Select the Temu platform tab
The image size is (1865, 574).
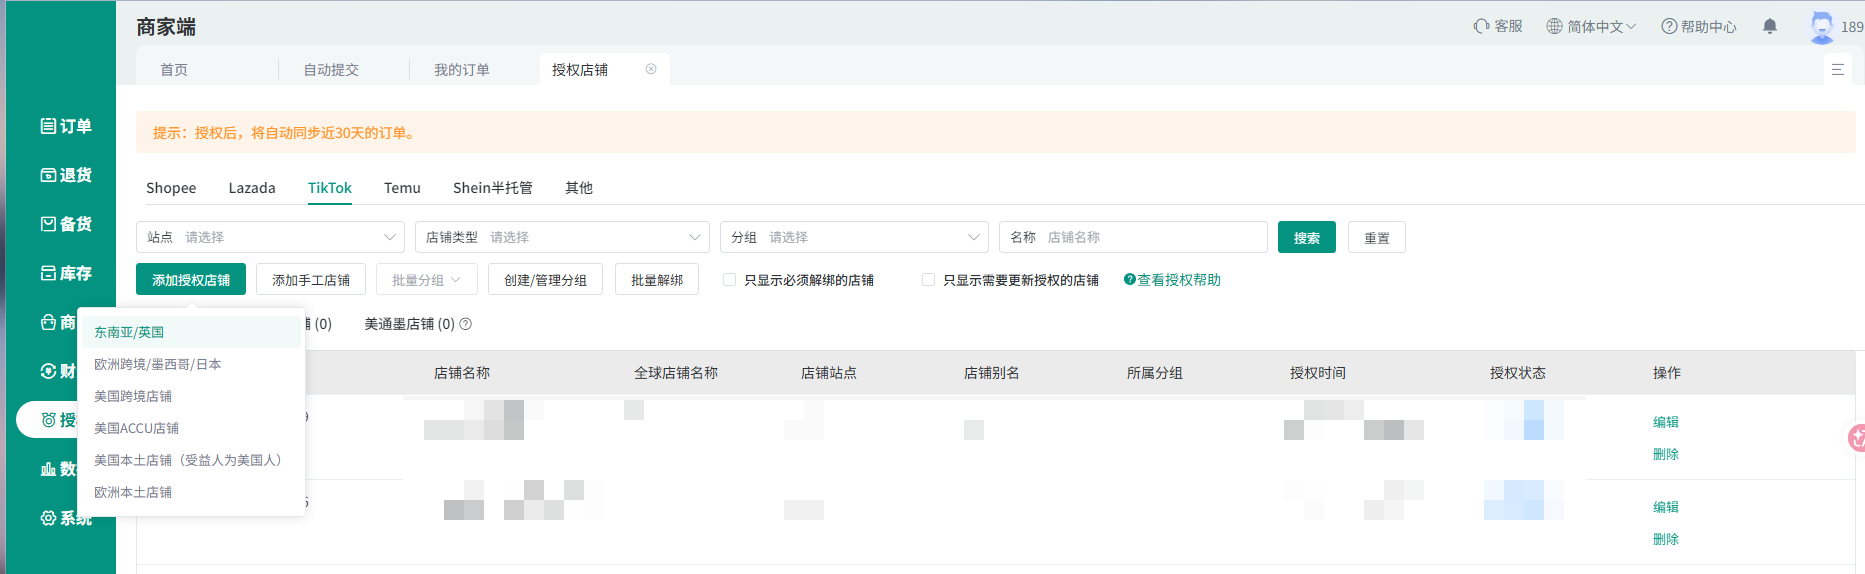pyautogui.click(x=402, y=188)
